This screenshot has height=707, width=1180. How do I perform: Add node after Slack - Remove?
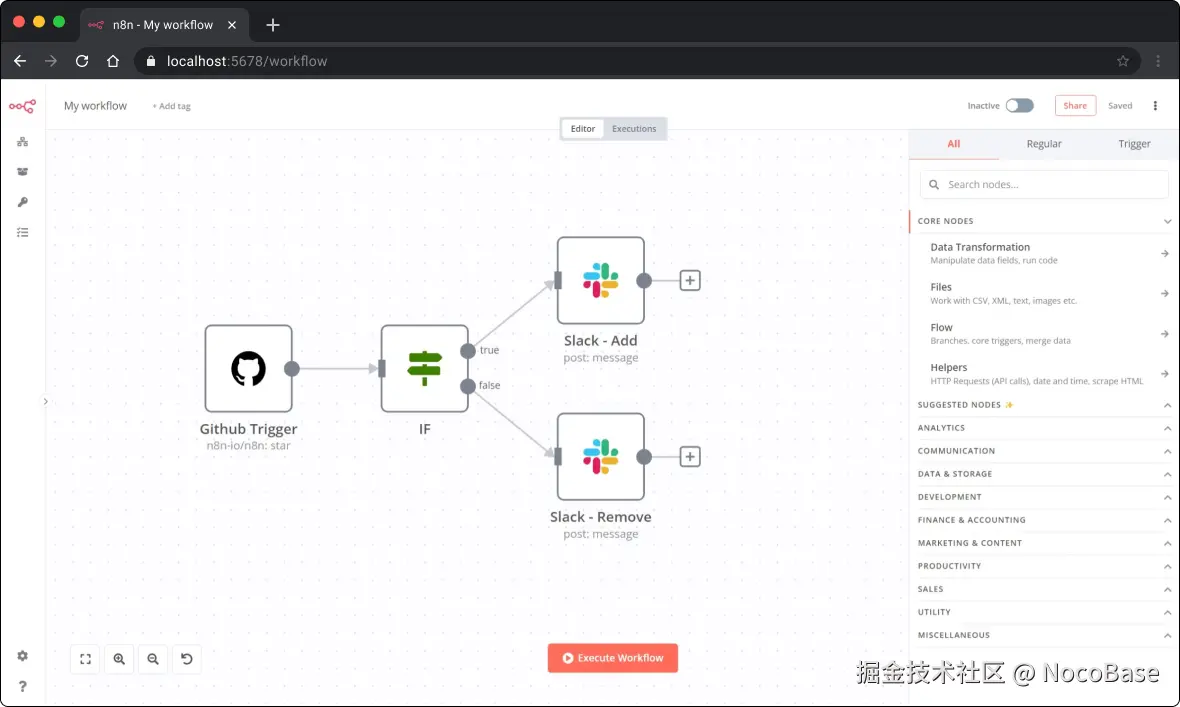point(690,456)
